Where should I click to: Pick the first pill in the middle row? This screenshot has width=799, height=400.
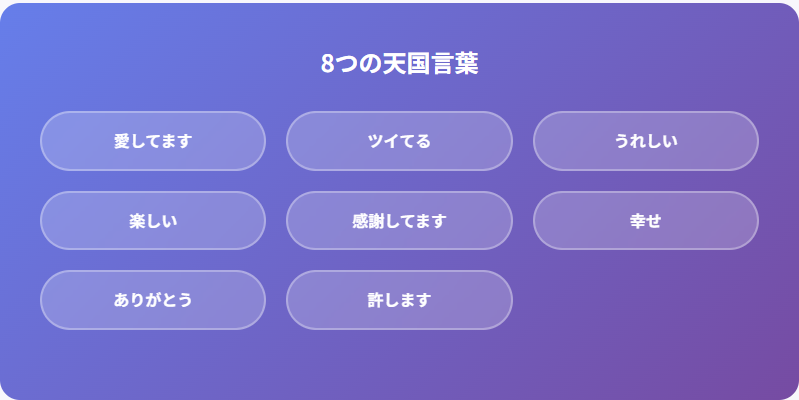[x=153, y=221]
